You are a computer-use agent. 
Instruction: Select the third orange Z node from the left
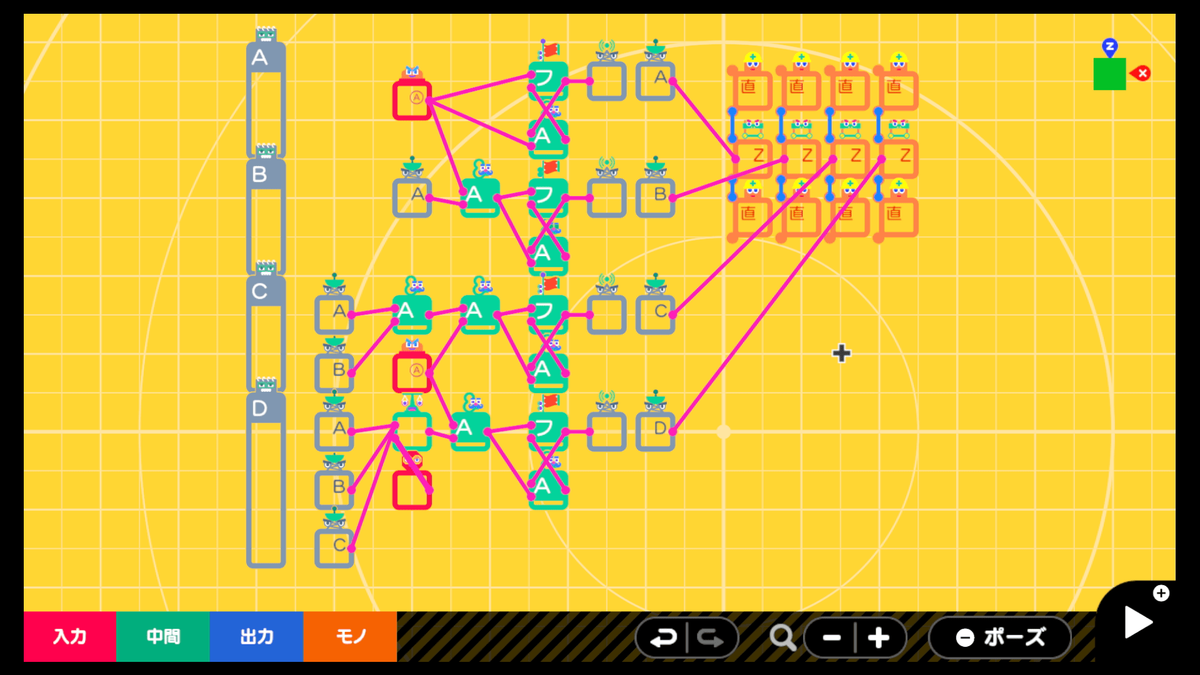click(x=850, y=158)
